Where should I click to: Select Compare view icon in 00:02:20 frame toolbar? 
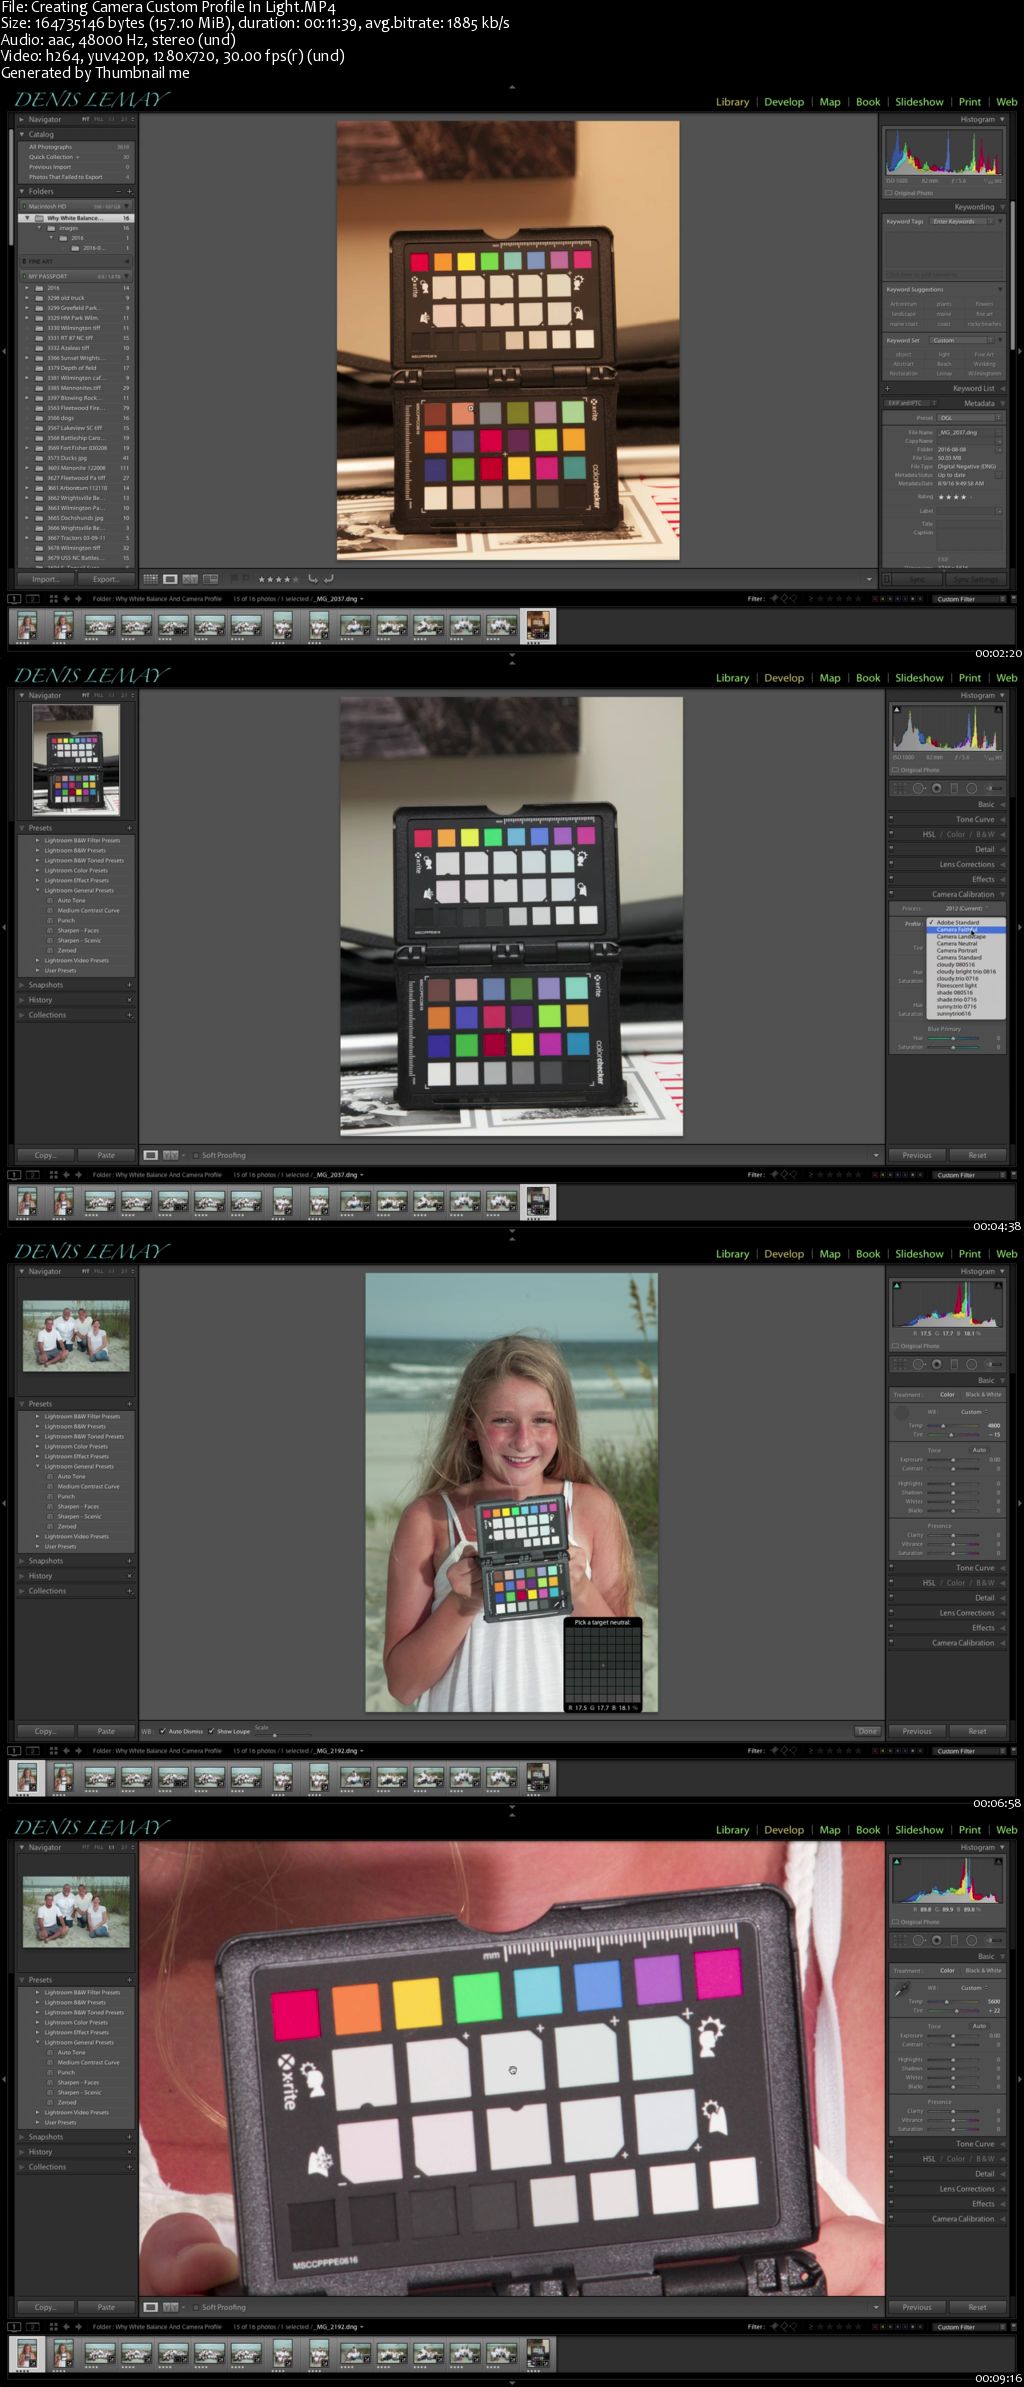pyautogui.click(x=190, y=578)
